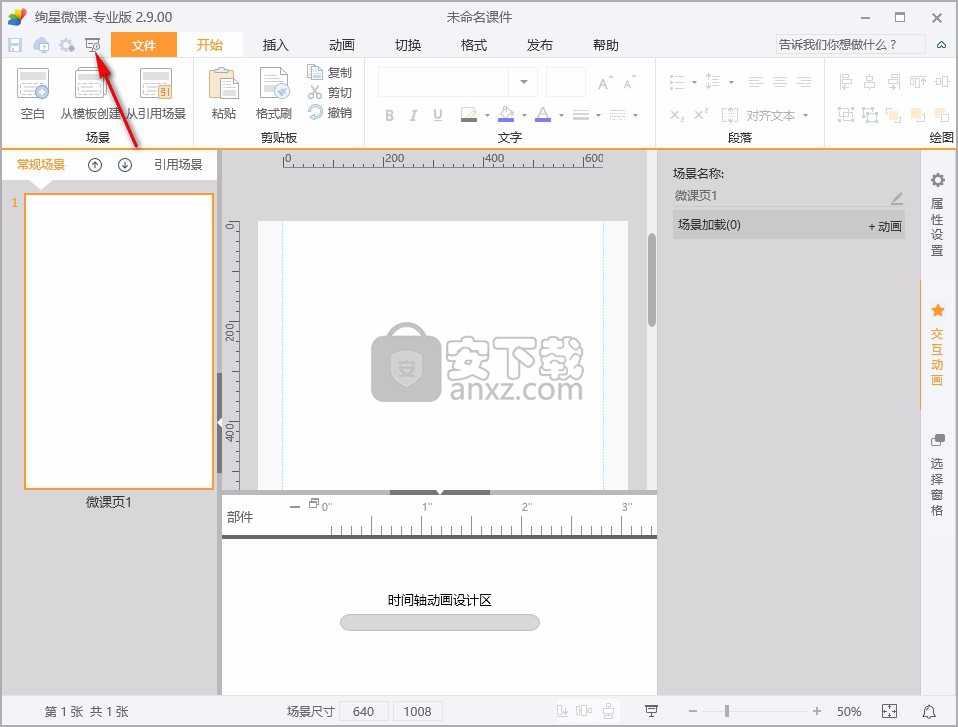Click the + 动画 add animation button
The width and height of the screenshot is (958, 727).
[885, 227]
